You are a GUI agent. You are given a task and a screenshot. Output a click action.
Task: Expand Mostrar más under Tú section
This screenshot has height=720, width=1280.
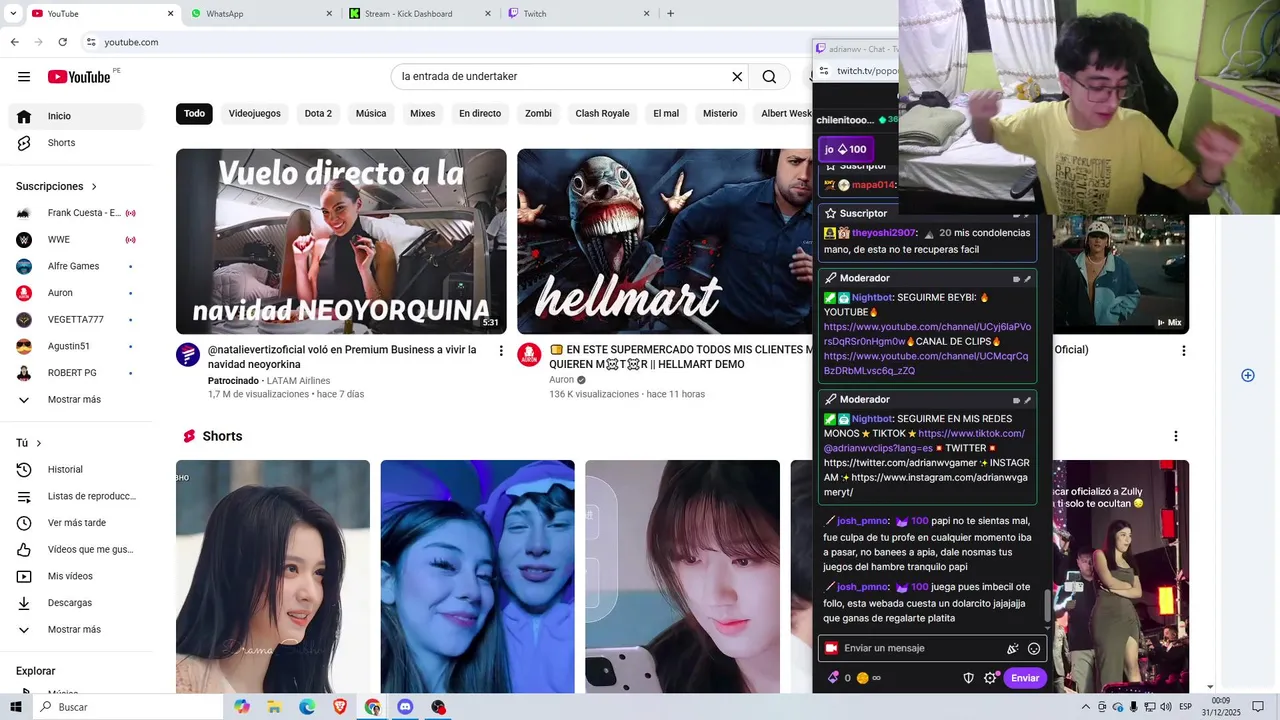pos(76,630)
